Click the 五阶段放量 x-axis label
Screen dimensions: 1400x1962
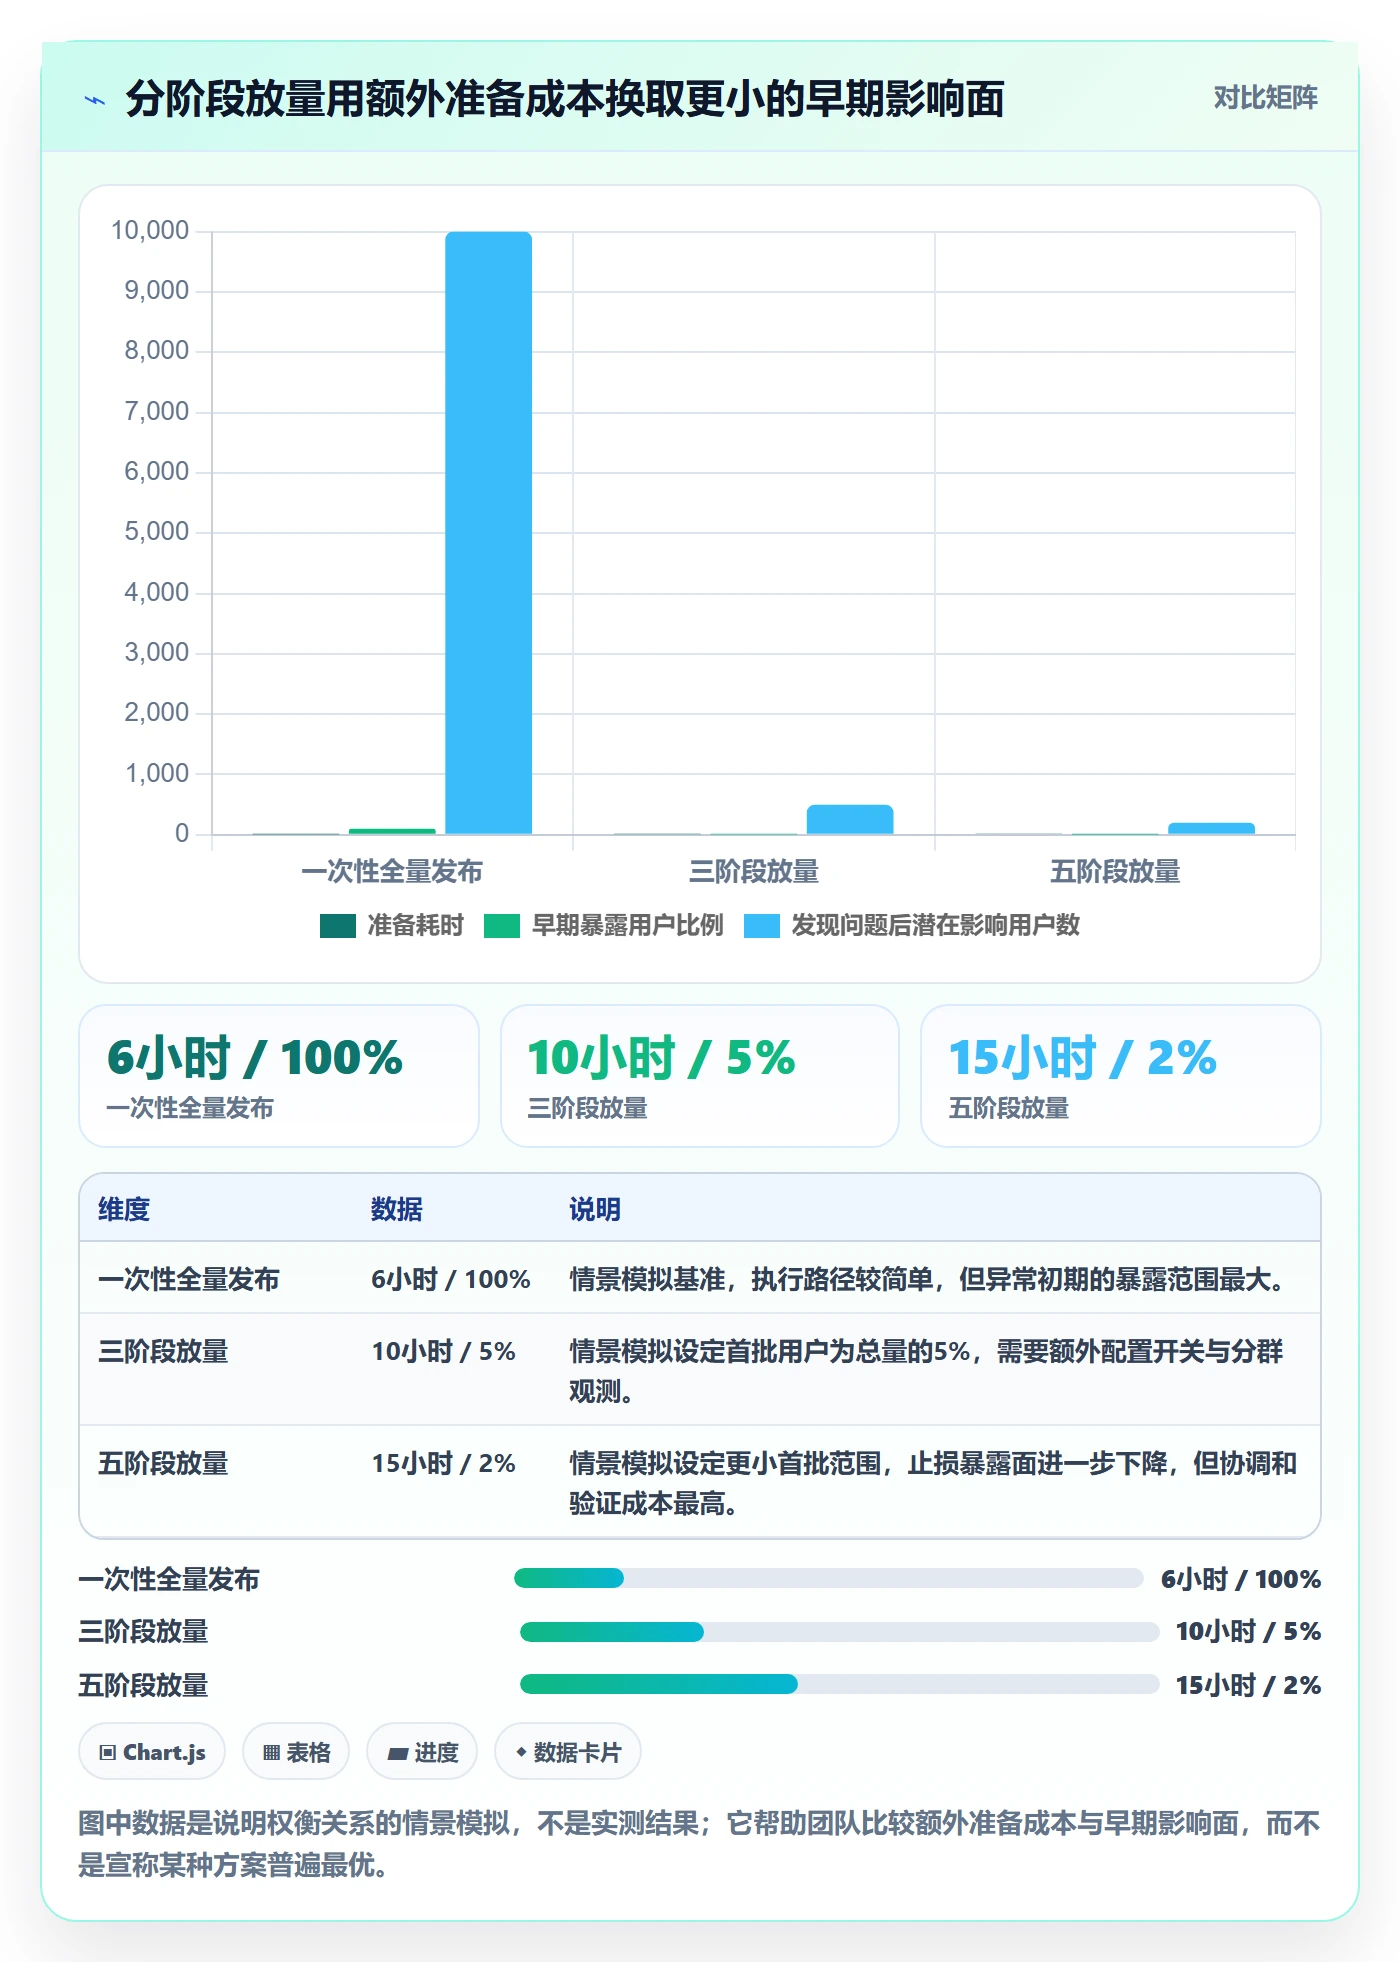click(1115, 871)
